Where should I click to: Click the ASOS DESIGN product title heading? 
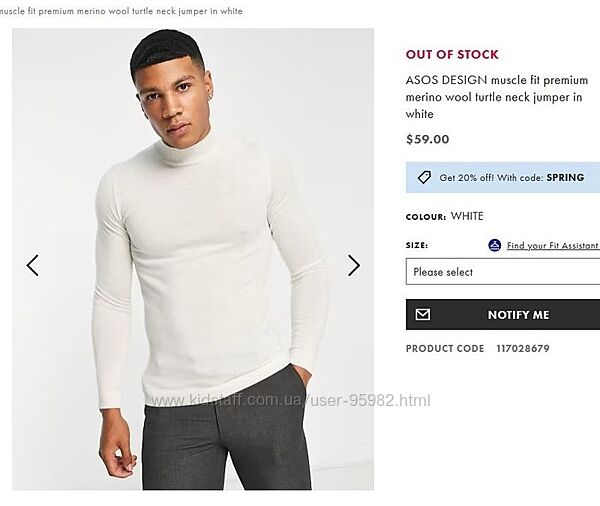tap(494, 97)
